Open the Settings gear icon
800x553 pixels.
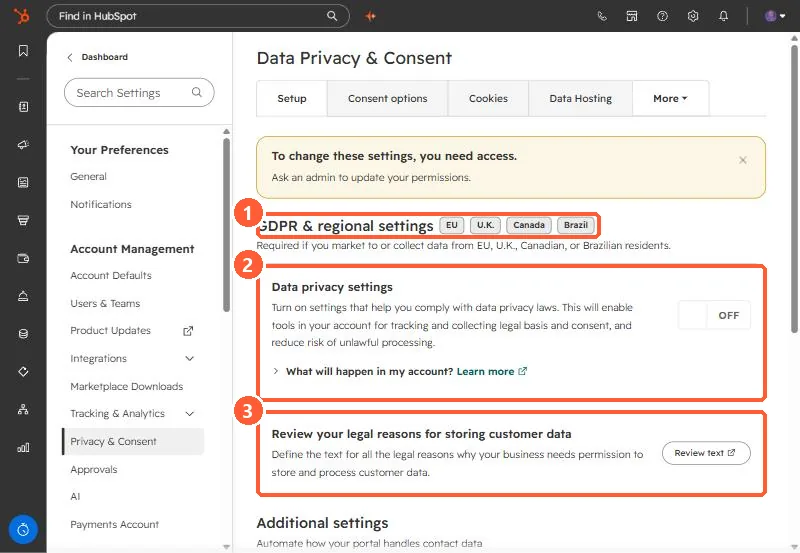pyautogui.click(x=693, y=16)
